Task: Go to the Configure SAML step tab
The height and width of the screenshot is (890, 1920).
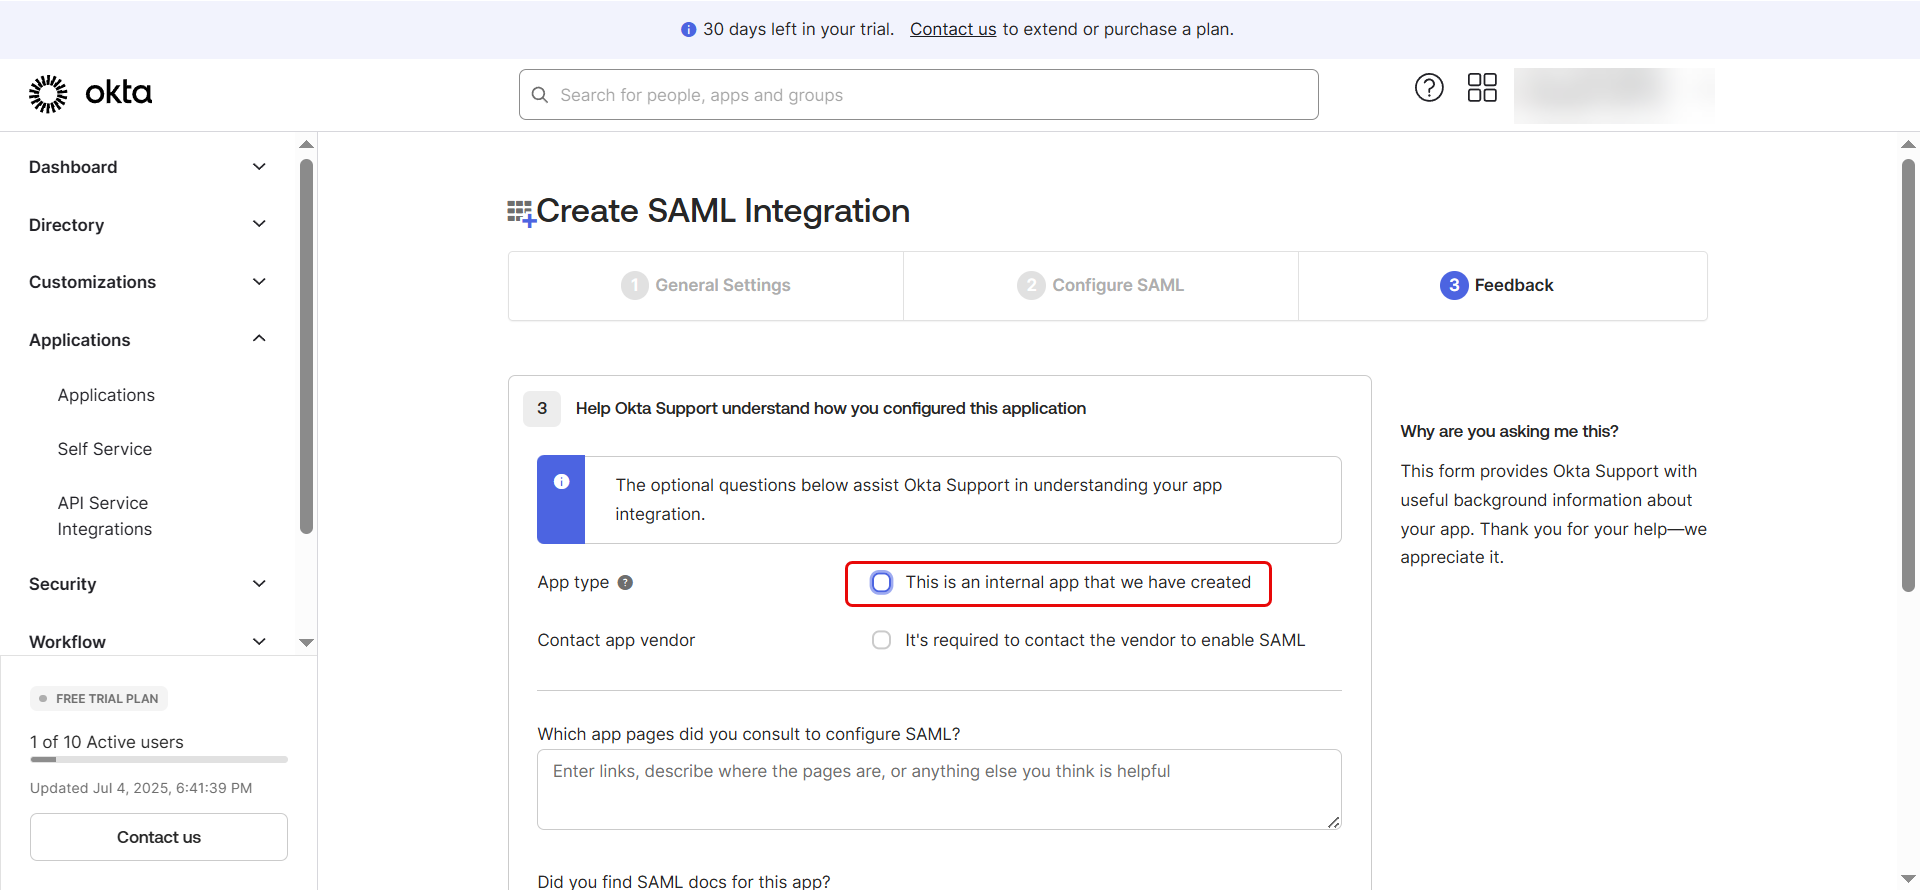Action: click(x=1101, y=286)
